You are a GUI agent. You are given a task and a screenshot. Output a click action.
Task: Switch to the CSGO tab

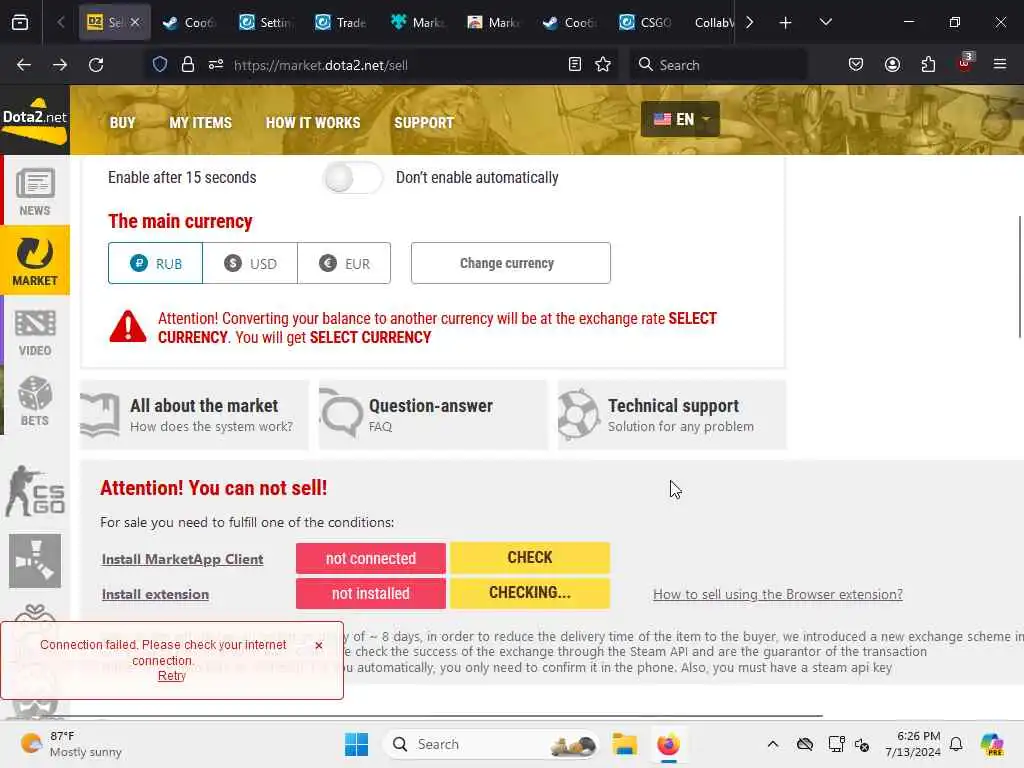(646, 22)
